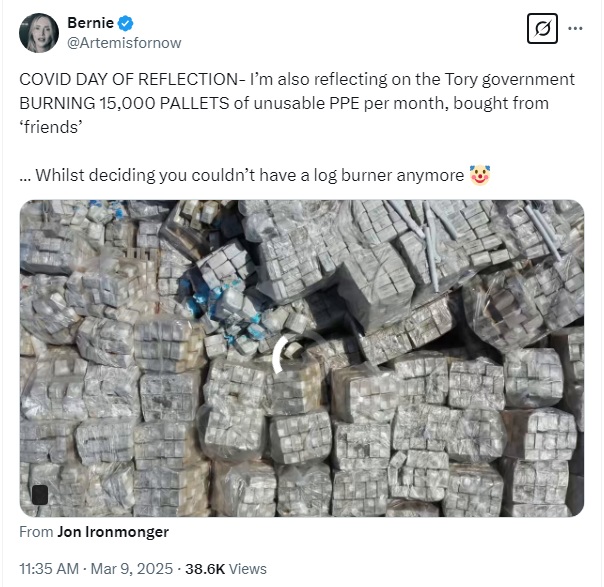Click the 11:35 AM timestamp
Viewport: 604px width, 587px height.
(49, 569)
